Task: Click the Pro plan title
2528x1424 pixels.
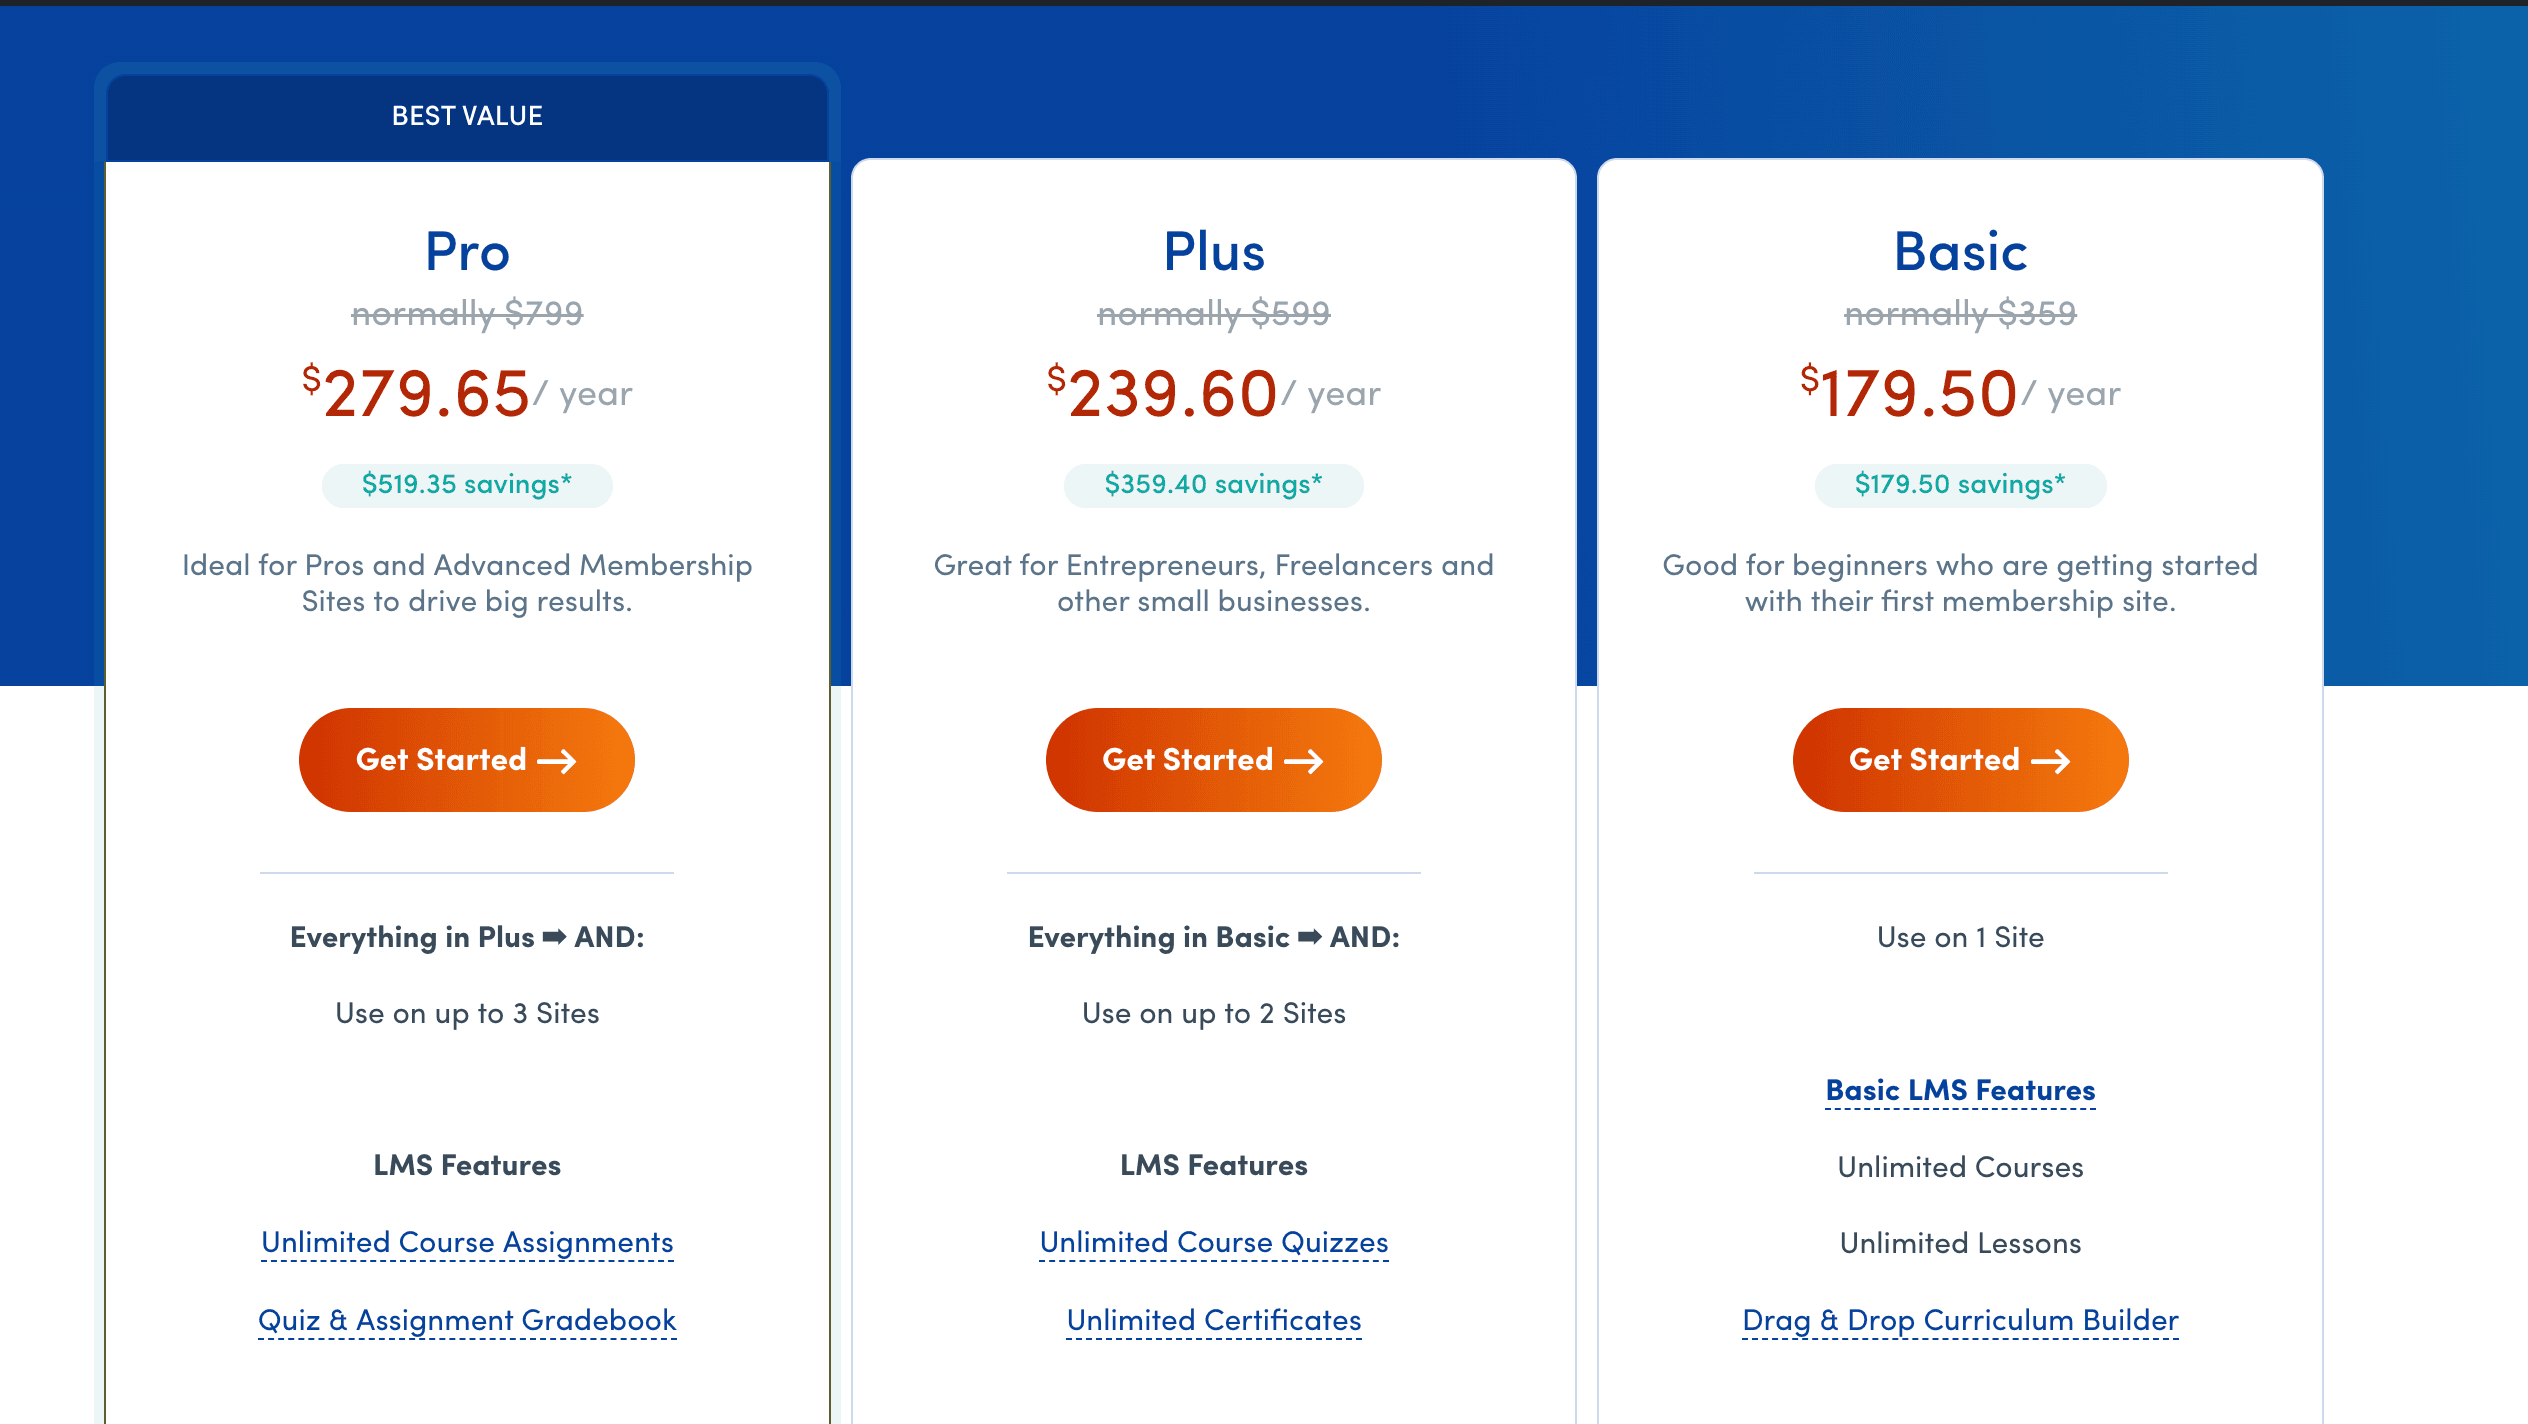Action: coord(467,251)
